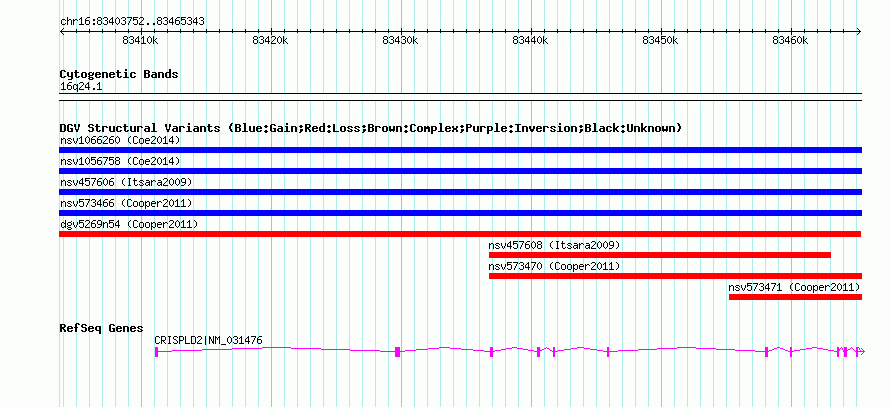Open the dgv5269n54 (Cooper2011) label
The height and width of the screenshot is (407, 890).
tap(129, 224)
